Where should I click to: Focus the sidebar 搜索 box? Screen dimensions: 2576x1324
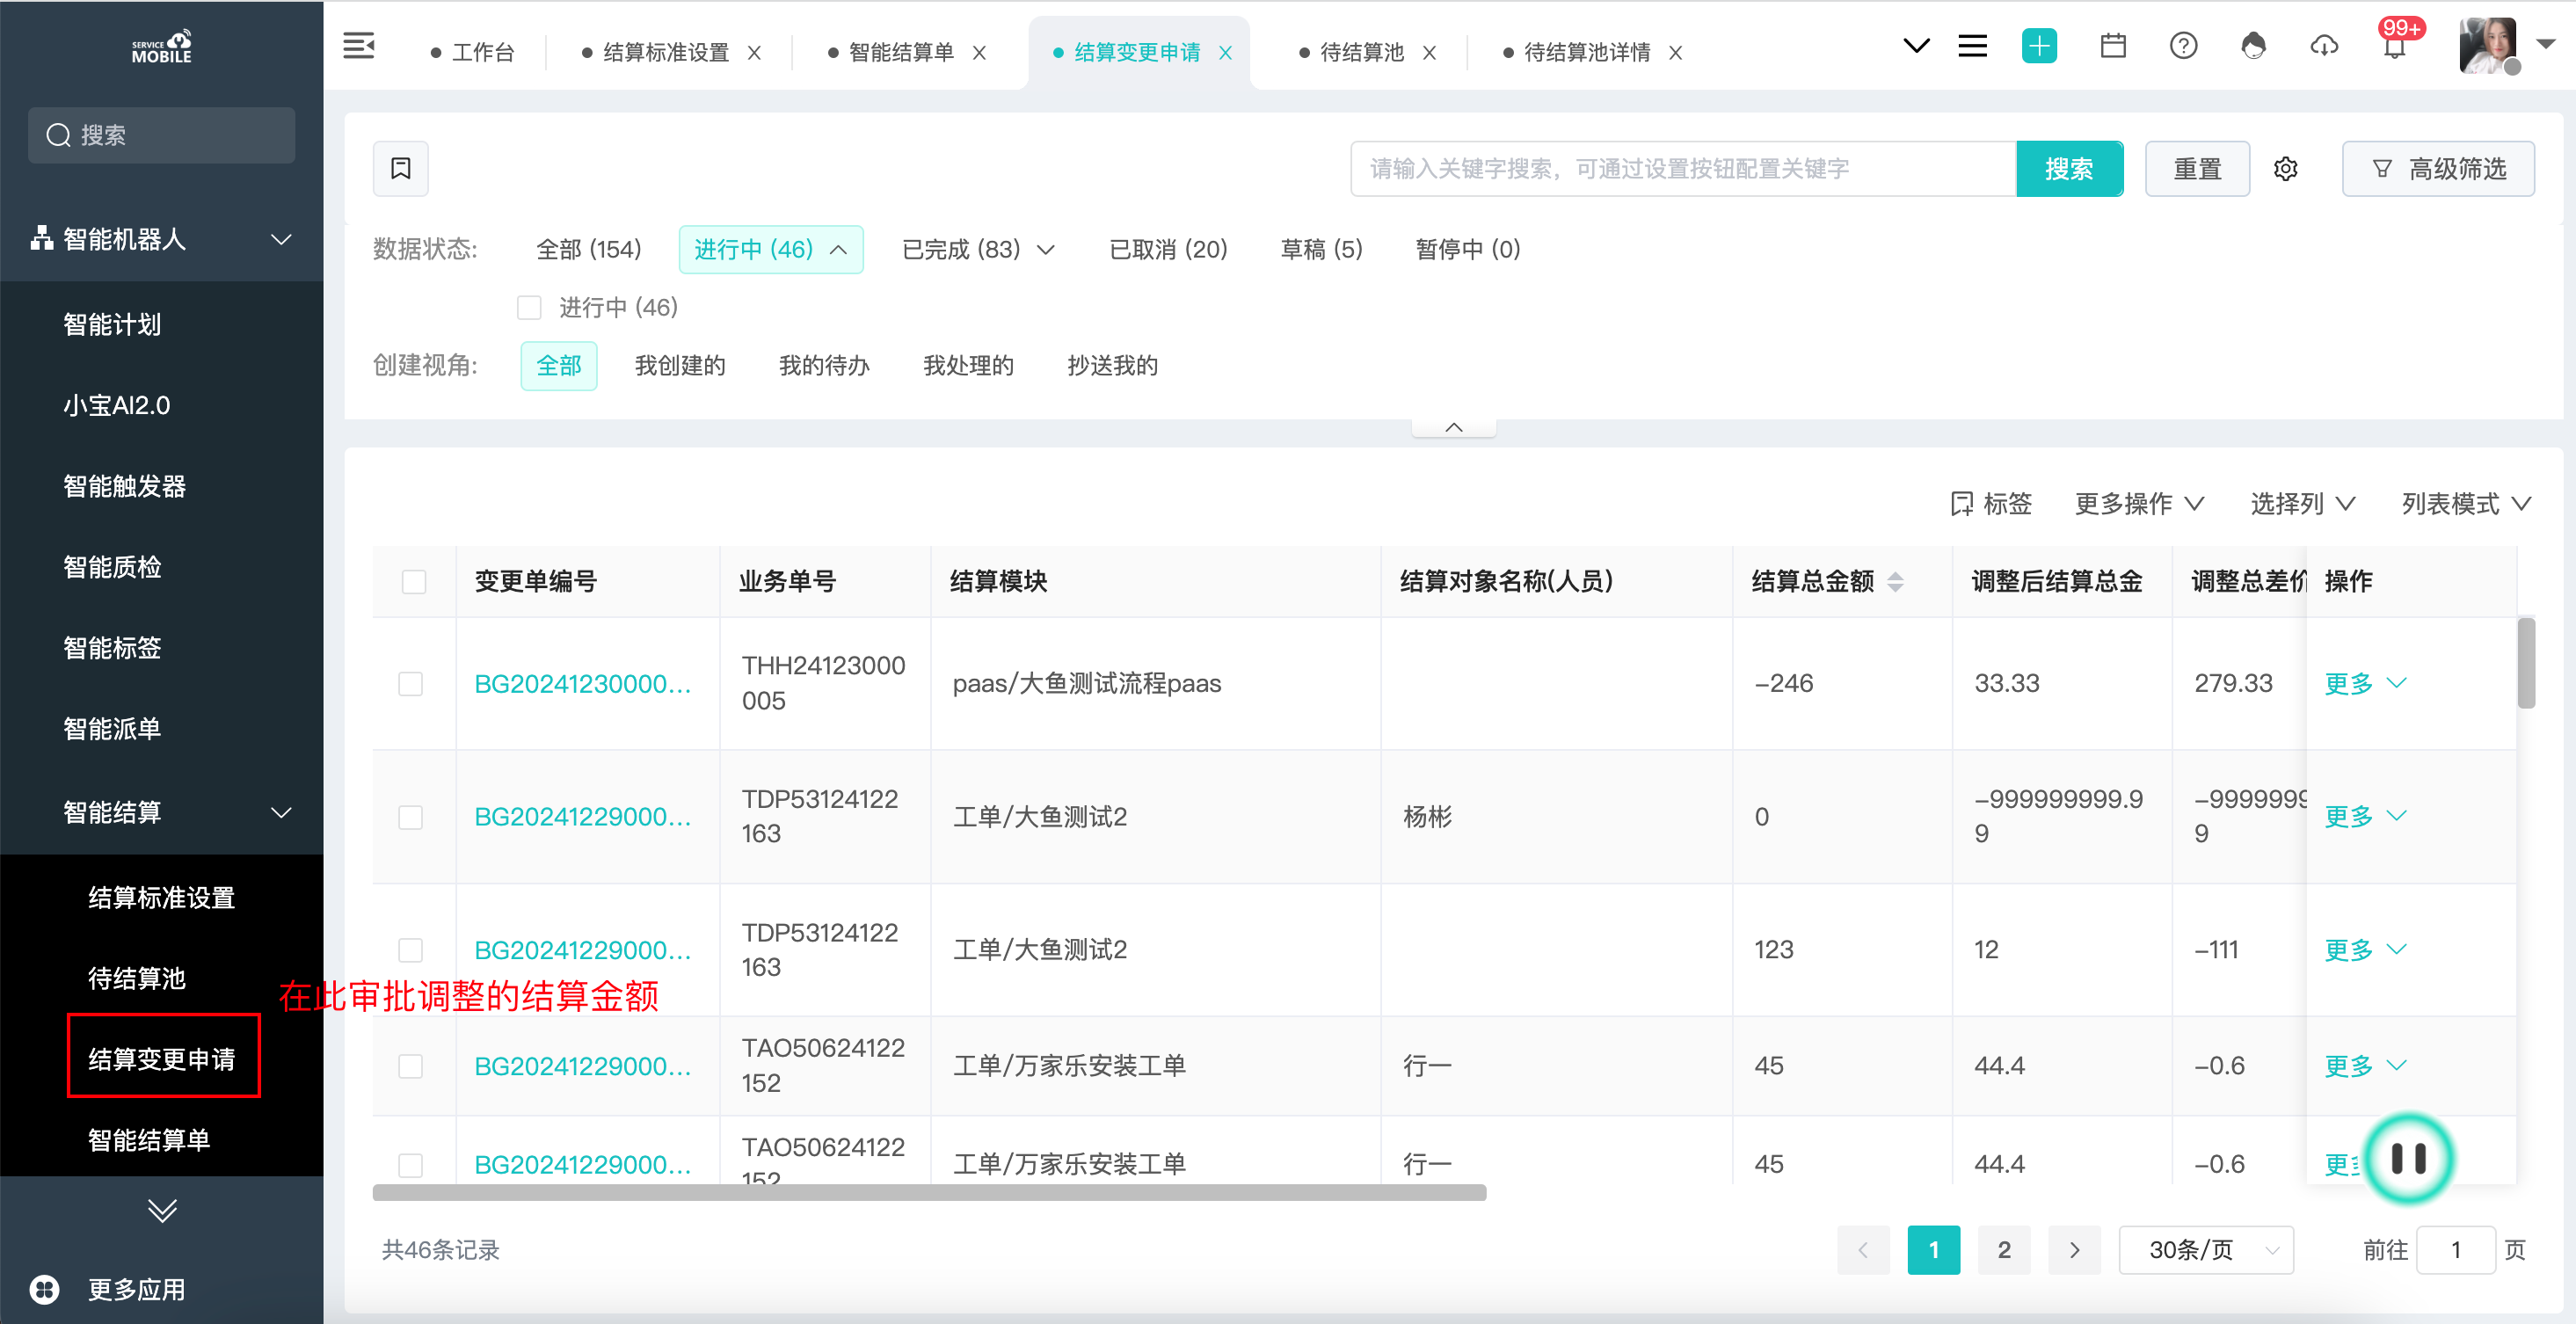[x=161, y=135]
